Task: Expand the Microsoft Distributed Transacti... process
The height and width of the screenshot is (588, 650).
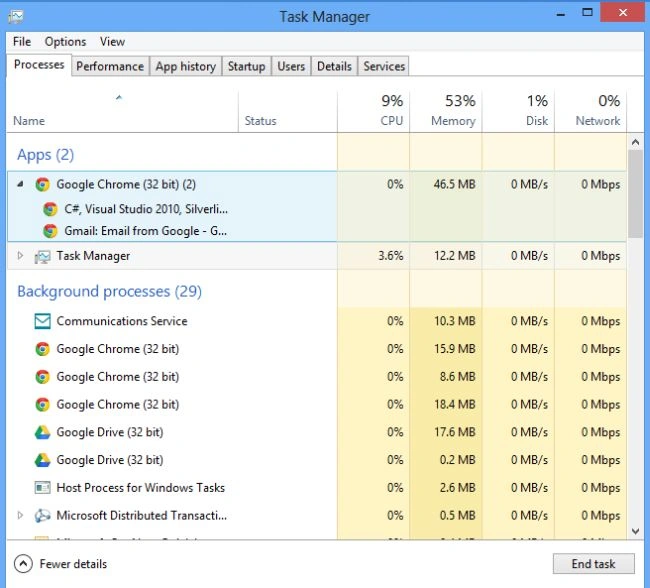Action: (20, 515)
